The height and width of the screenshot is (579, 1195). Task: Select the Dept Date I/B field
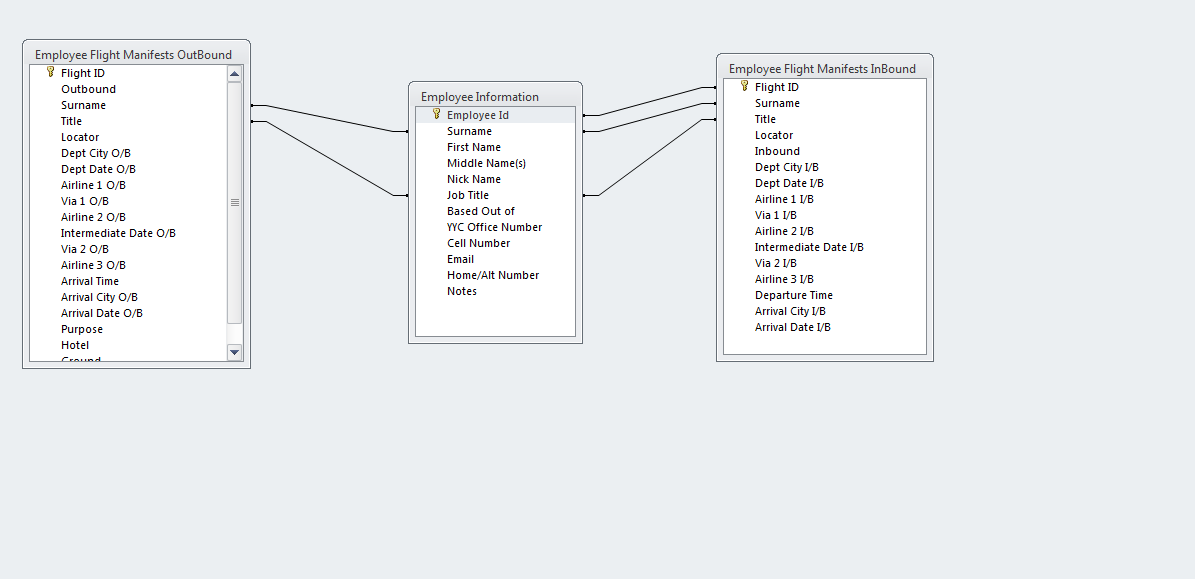pos(790,183)
